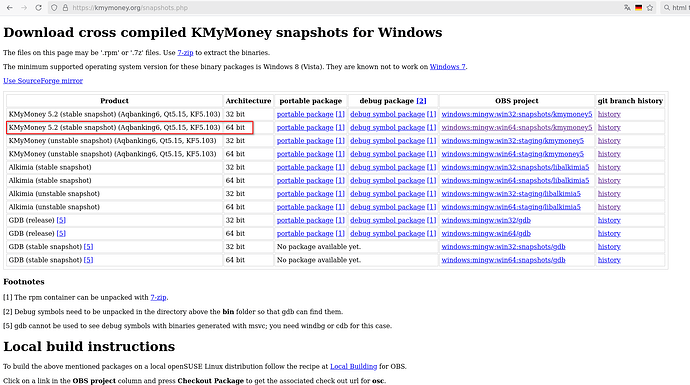Open windows:mingw:win64:staging/libalkimia5 link
Image resolution: width=690 pixels, height=385 pixels.
click(511, 207)
